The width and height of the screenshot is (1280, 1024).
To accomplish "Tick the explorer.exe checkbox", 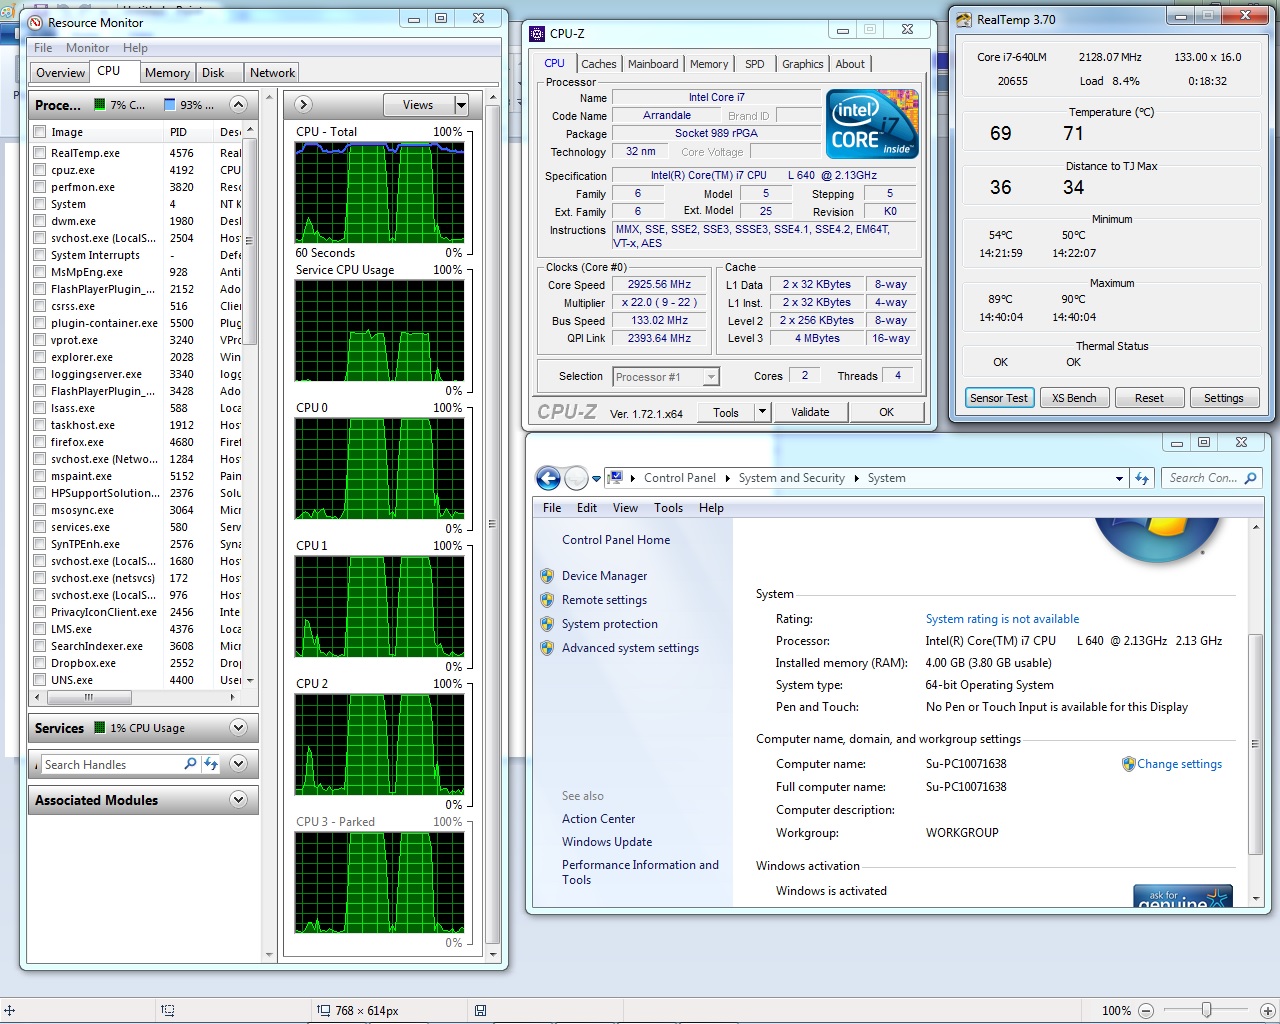I will pyautogui.click(x=40, y=357).
